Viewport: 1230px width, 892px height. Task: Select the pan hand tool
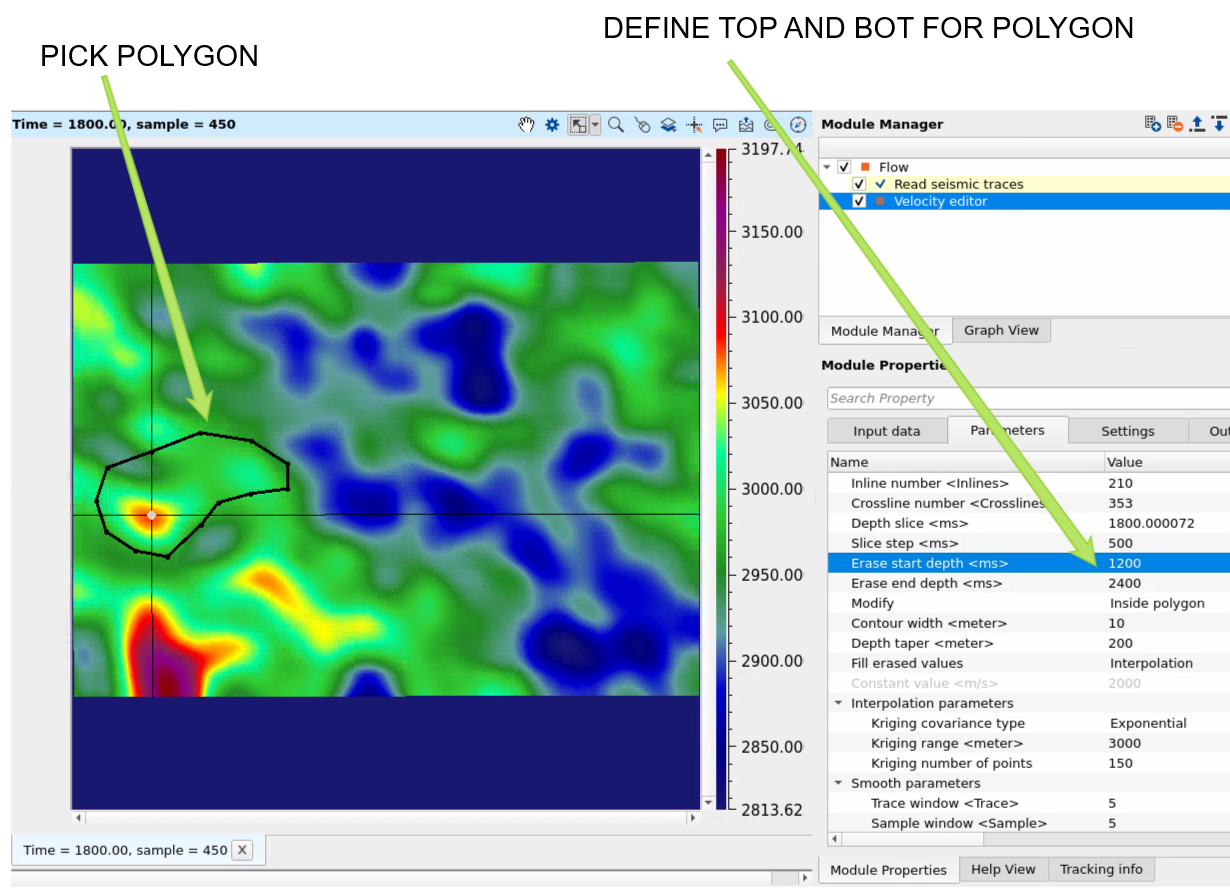click(x=526, y=125)
